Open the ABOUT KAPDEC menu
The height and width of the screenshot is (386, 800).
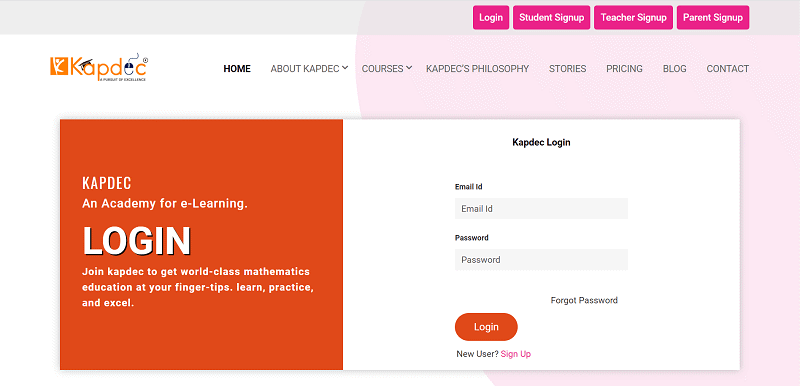[x=305, y=69]
